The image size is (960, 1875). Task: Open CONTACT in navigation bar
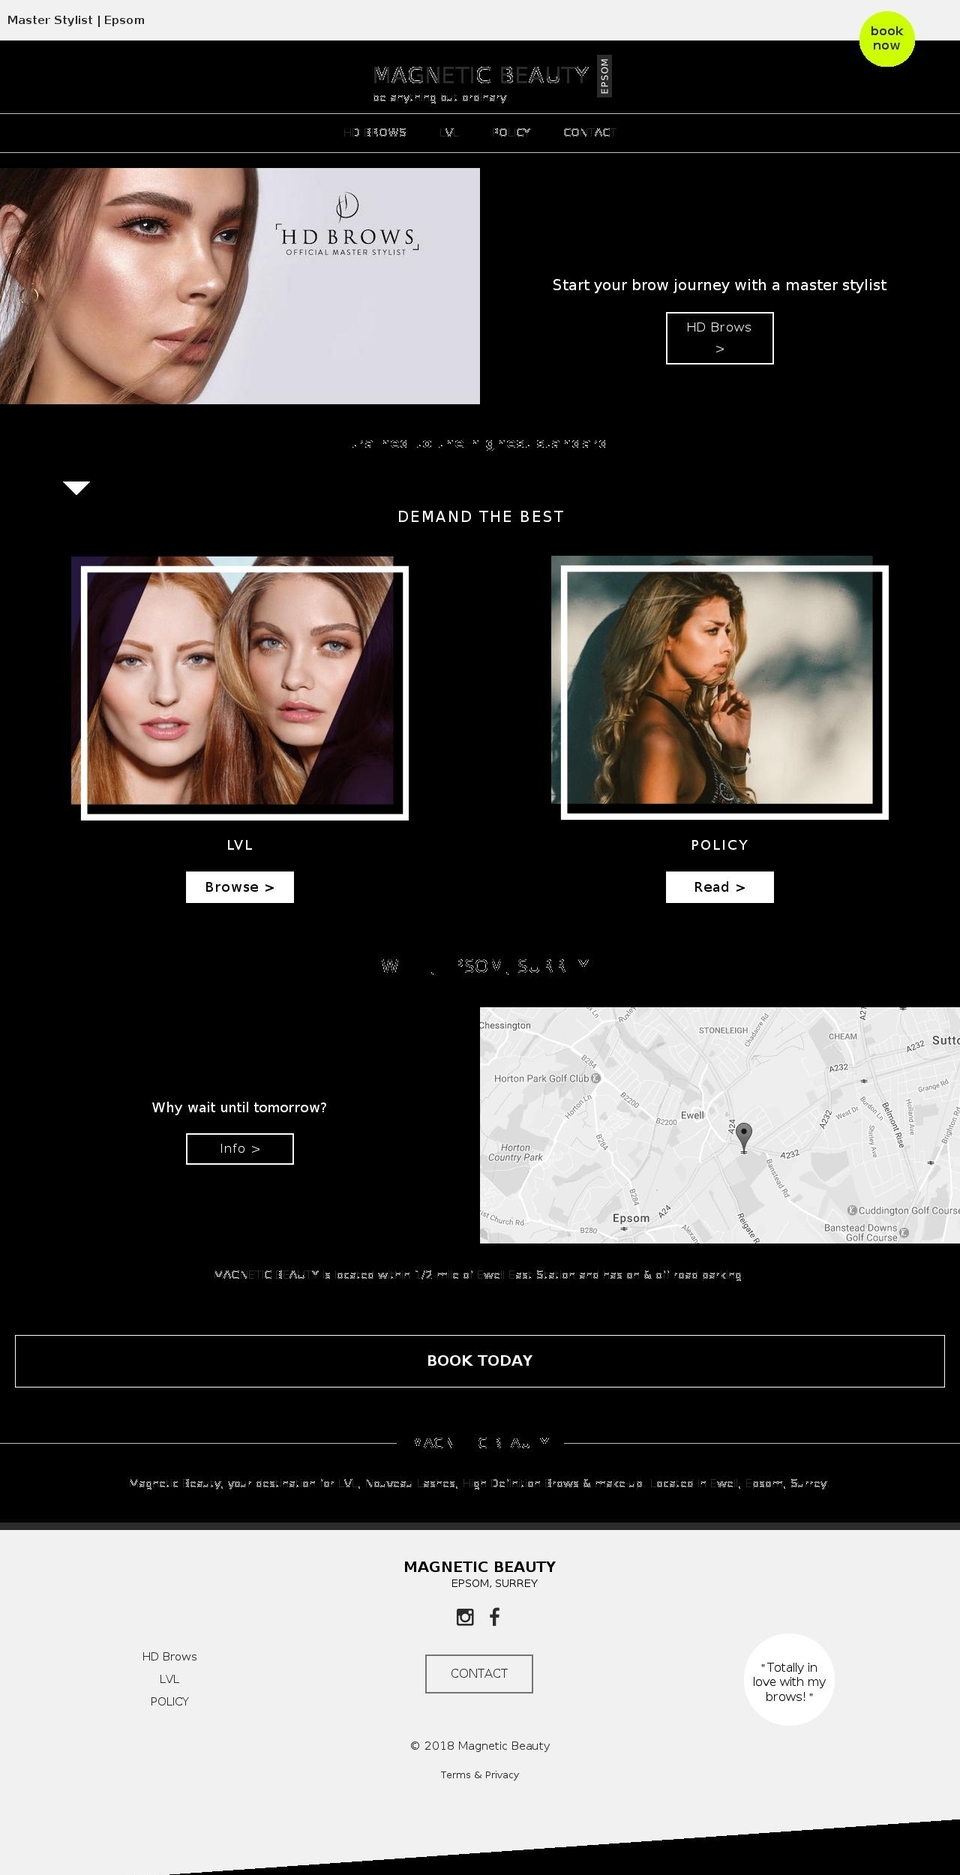(589, 132)
